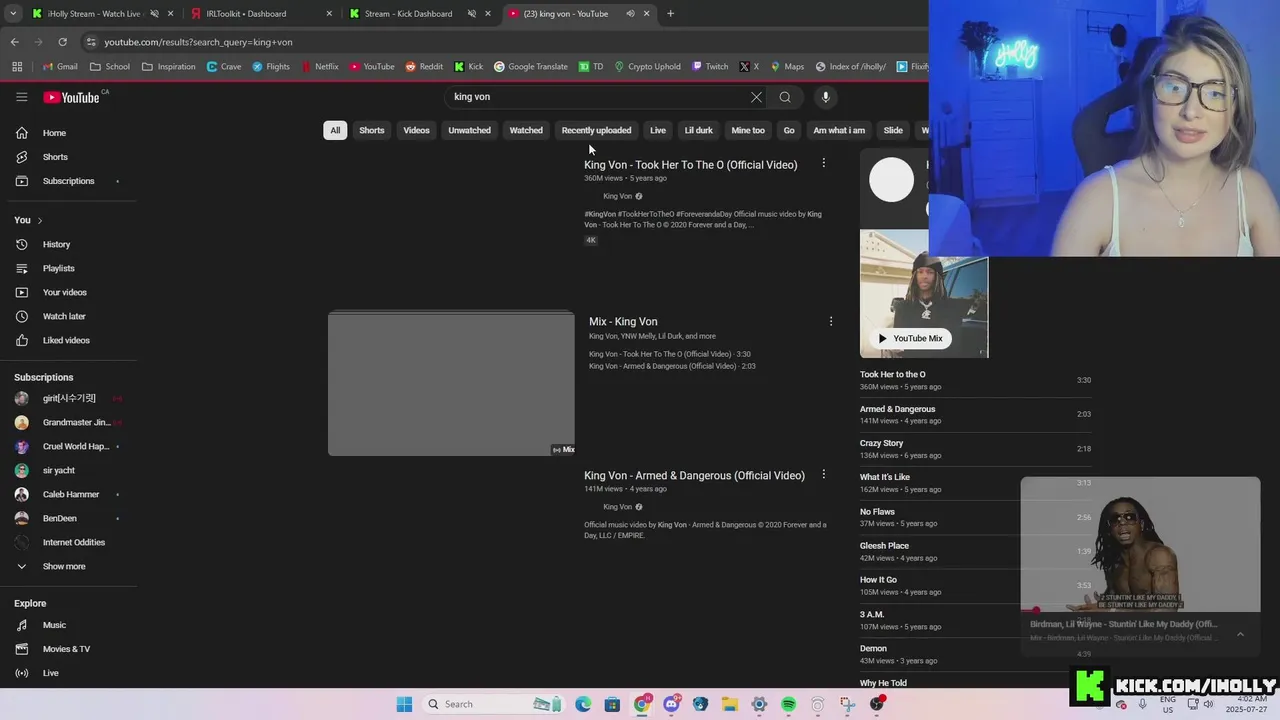Select the Videos filter chip
This screenshot has width=1280, height=720.
pyautogui.click(x=416, y=130)
